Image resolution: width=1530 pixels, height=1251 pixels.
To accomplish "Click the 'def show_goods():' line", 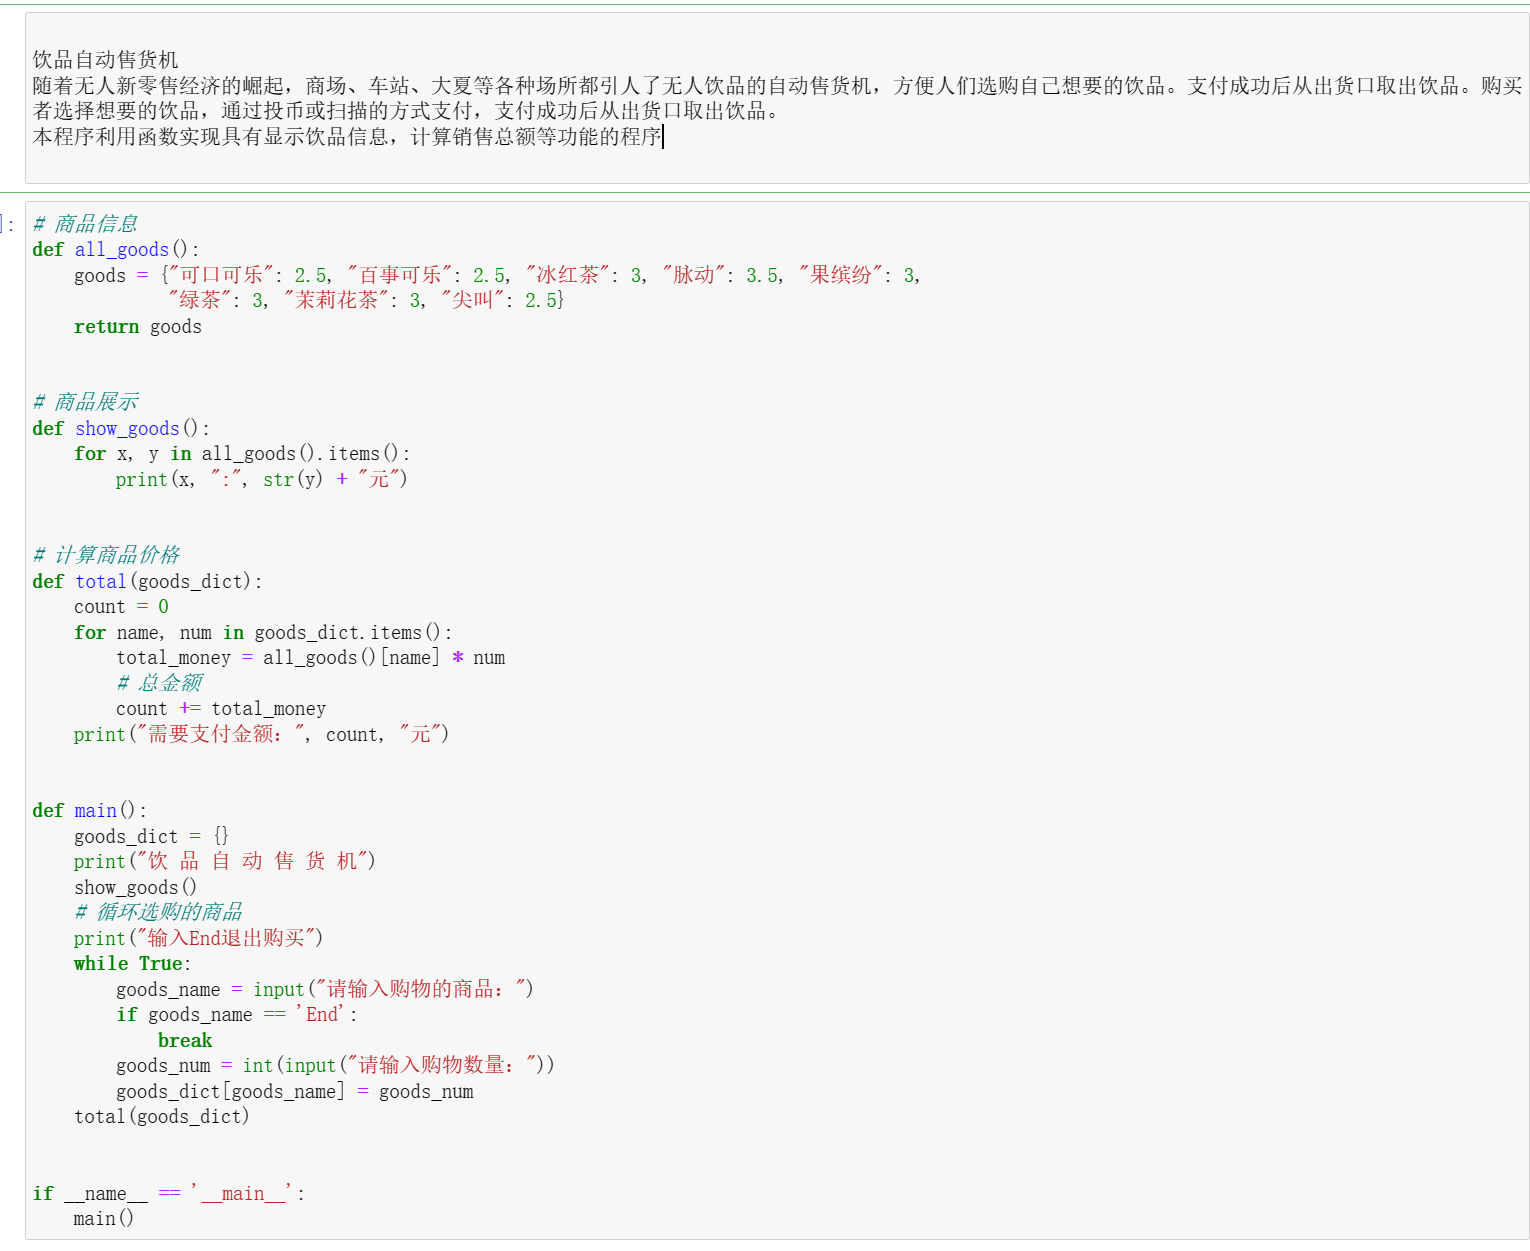I will [x=121, y=428].
